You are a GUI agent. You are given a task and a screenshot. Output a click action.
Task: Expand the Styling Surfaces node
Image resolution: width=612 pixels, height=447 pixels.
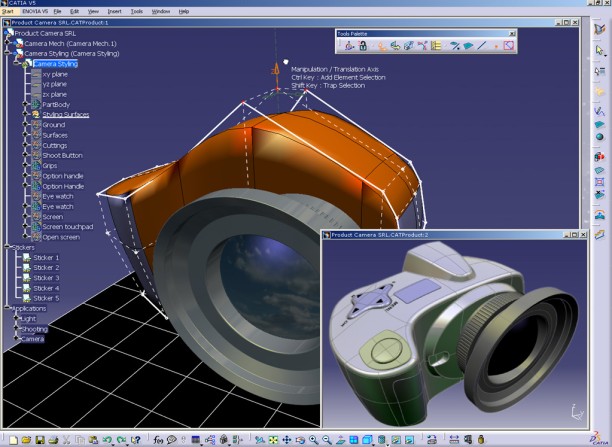(x=25, y=114)
